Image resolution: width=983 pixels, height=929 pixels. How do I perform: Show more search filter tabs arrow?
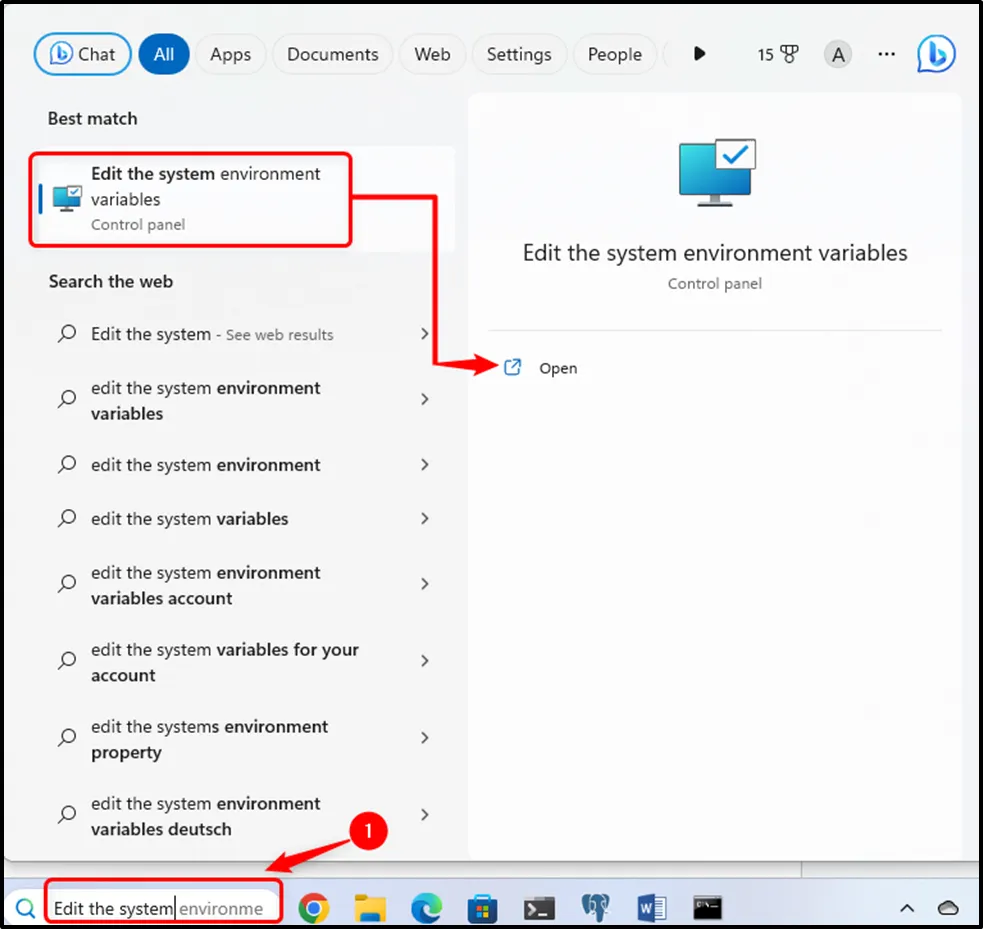pyautogui.click(x=699, y=54)
